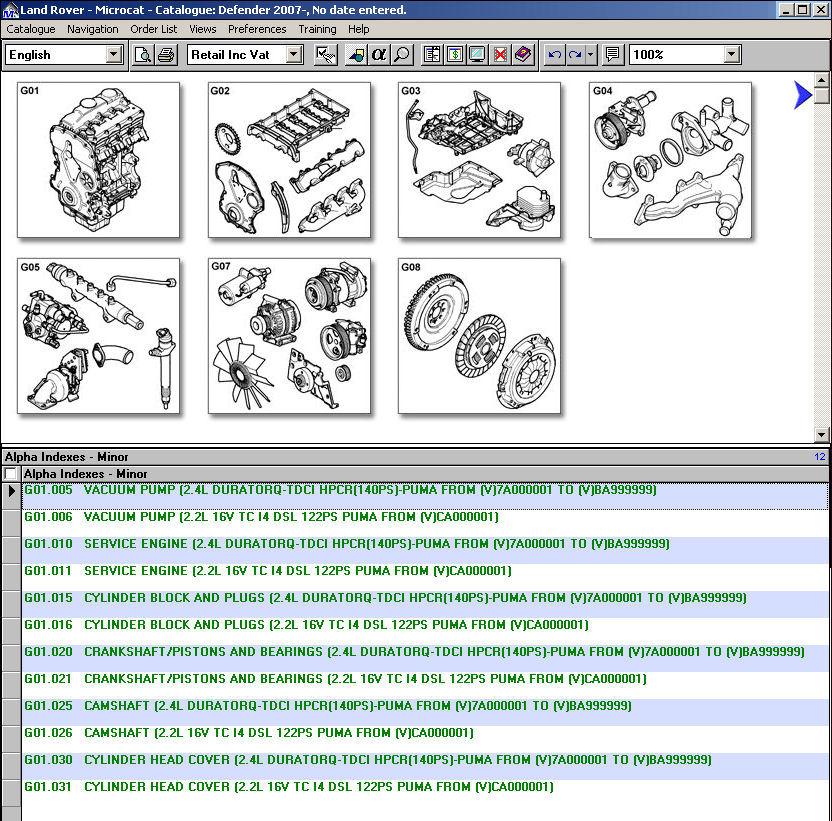This screenshot has height=821, width=832.
Task: Click the book icon in toolbar
Action: (x=523, y=55)
